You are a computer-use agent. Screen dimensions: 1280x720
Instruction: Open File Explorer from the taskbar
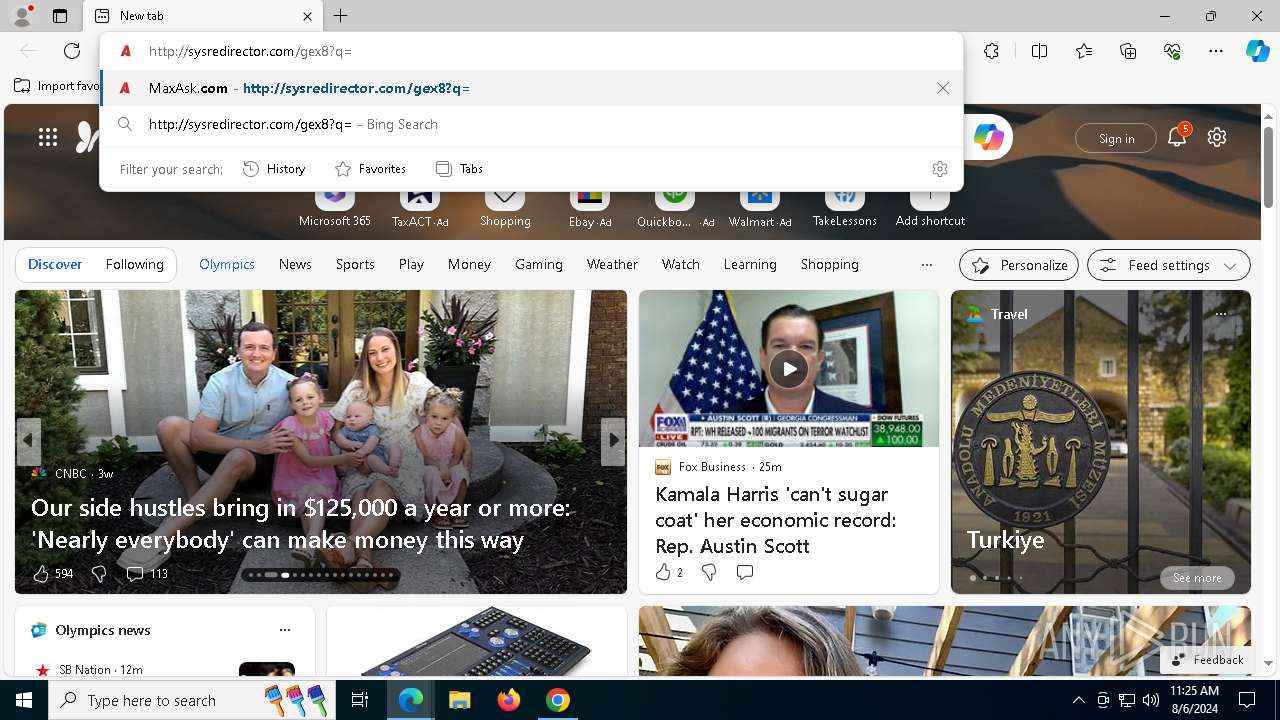click(459, 700)
